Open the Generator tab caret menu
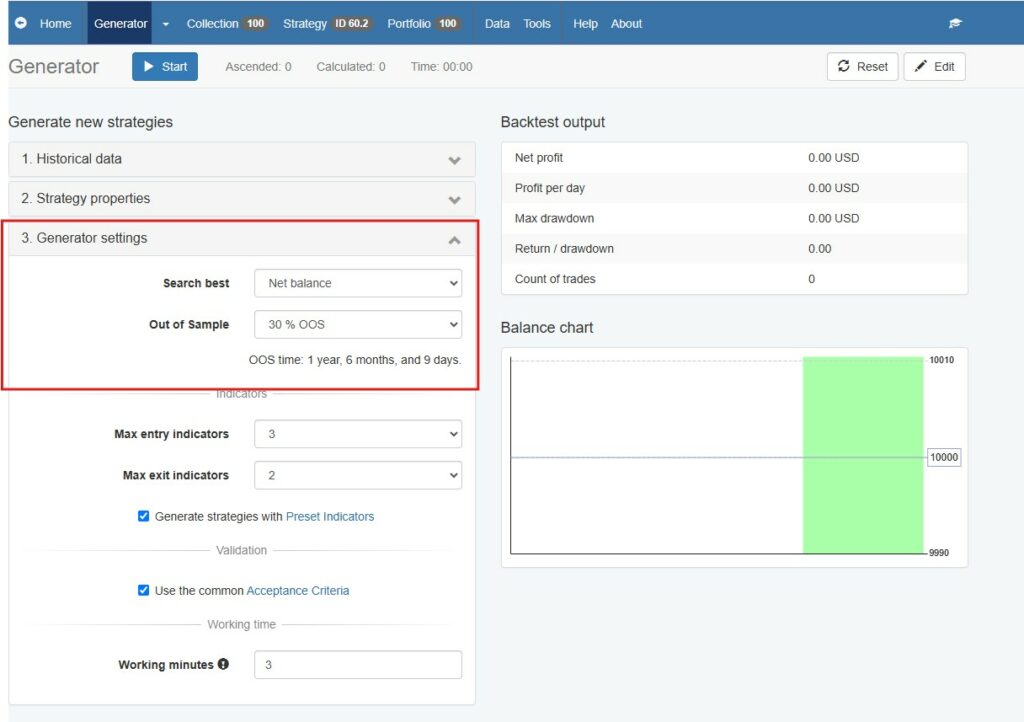The image size is (1024, 722). coord(165,23)
